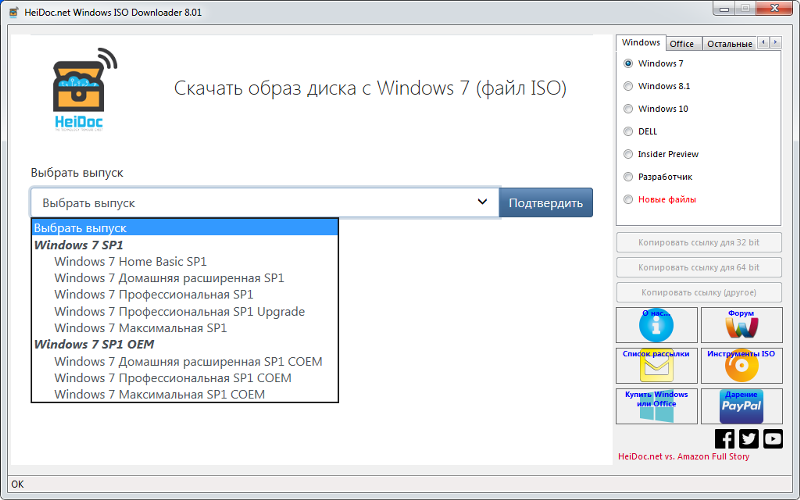Click the Подтвердить button
Viewport: 800px width, 500px height.
click(x=546, y=203)
